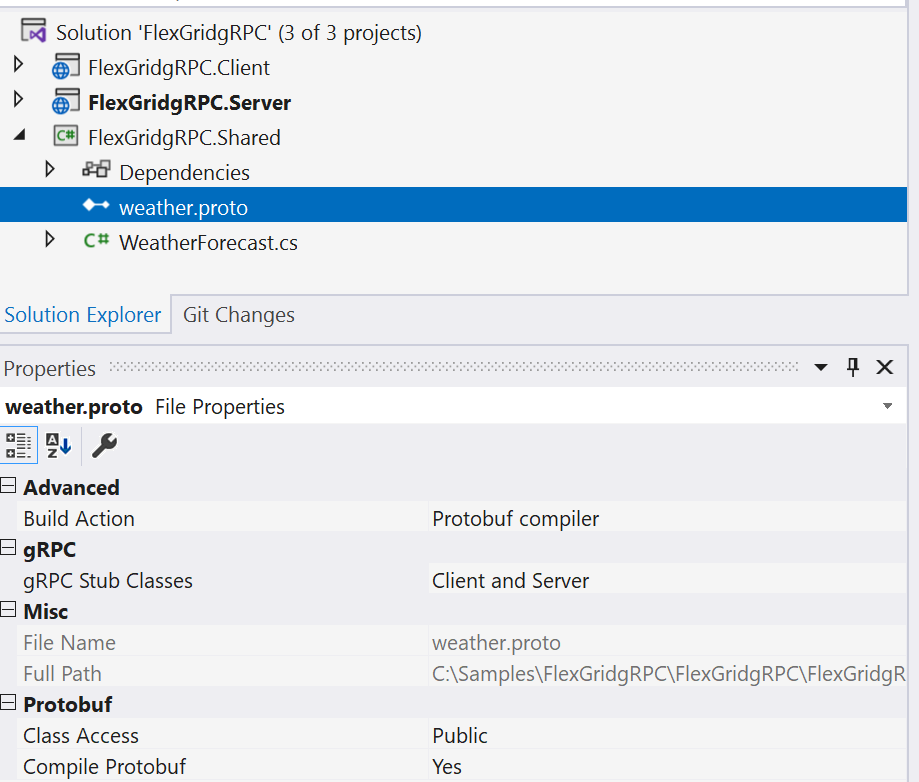Select the Categorized view icon in Properties

(18, 445)
